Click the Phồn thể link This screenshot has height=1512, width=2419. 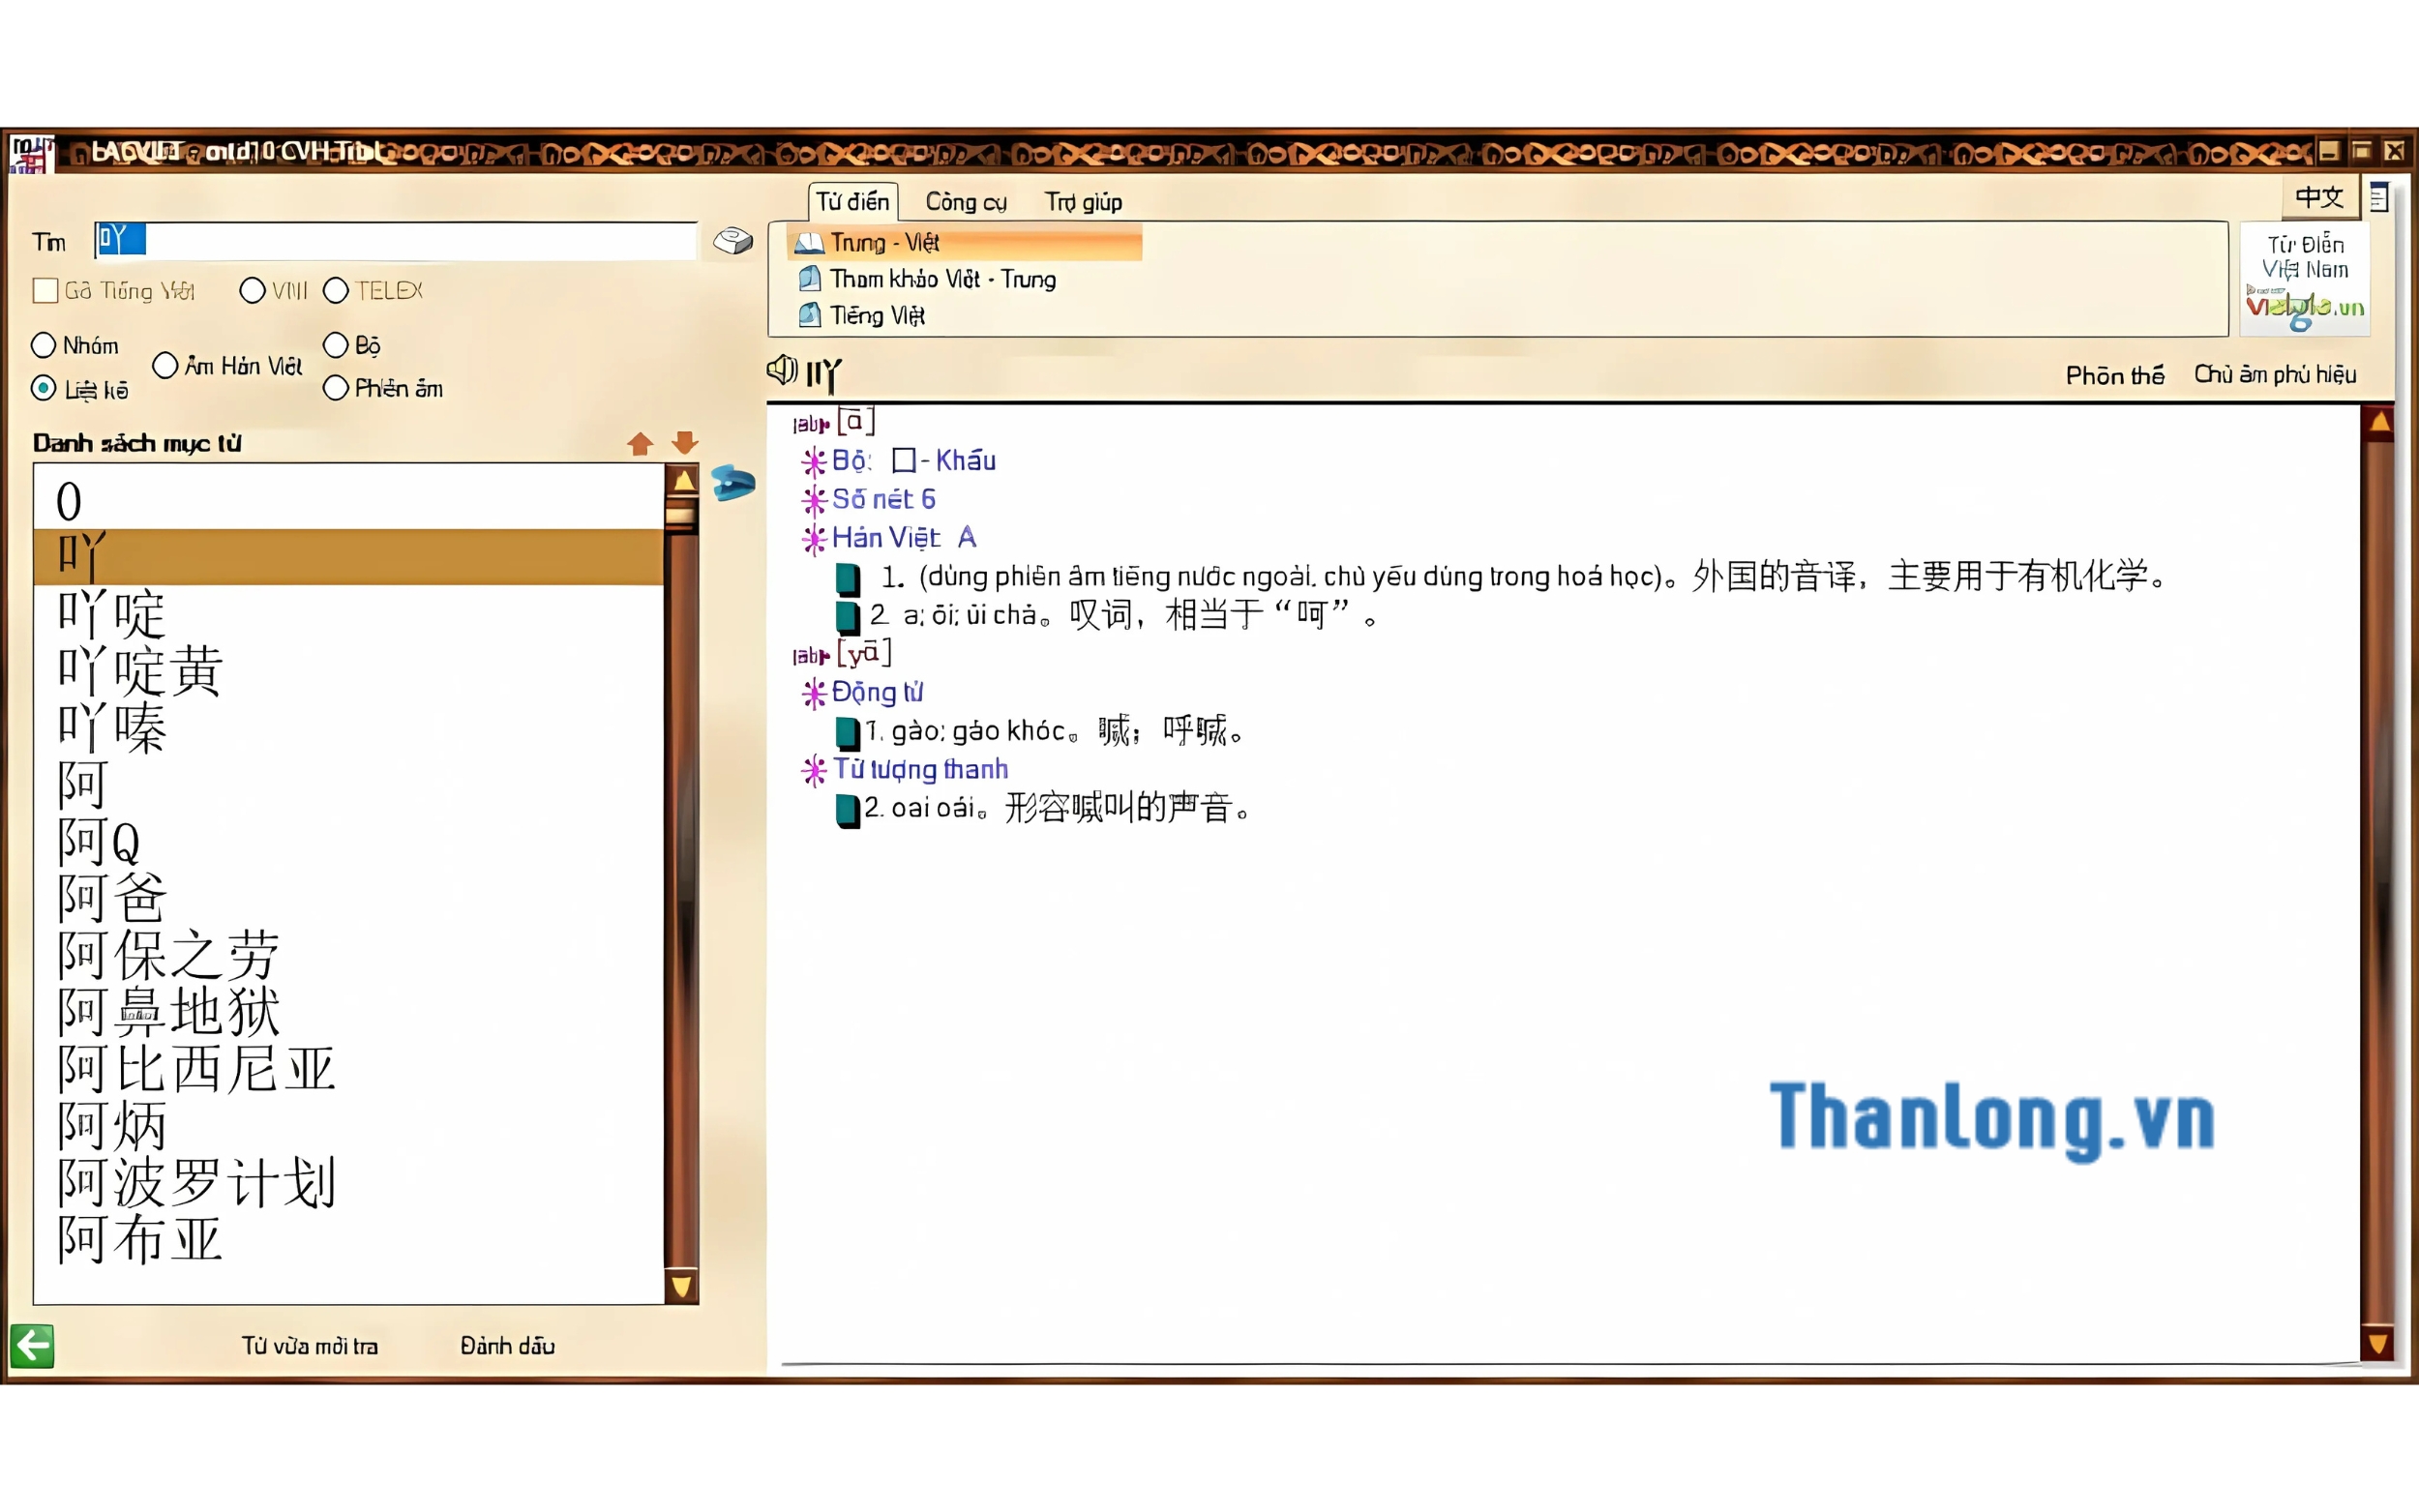(x=2114, y=375)
